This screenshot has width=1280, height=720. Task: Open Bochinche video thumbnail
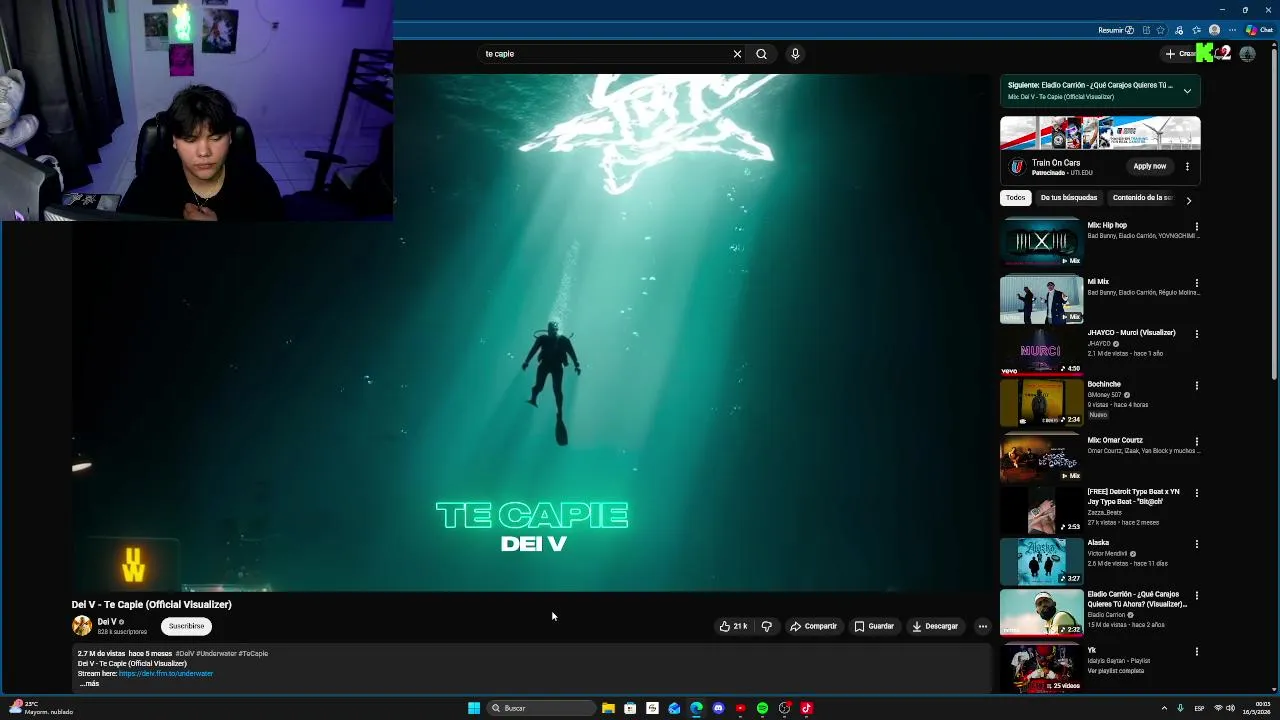click(1041, 402)
